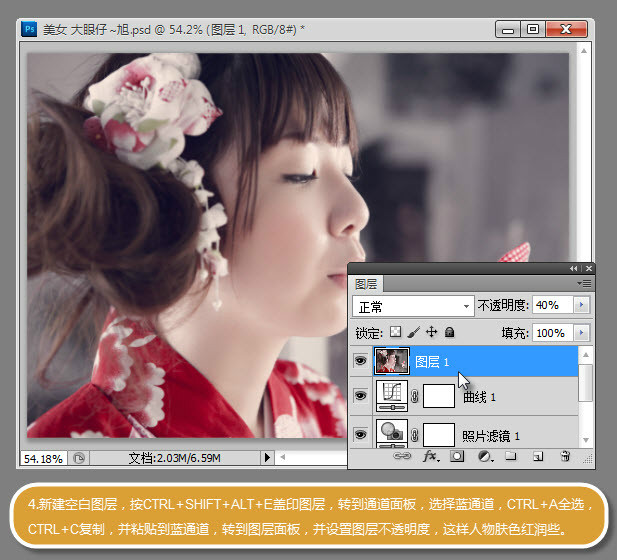Open the fx layer style menu
617x560 pixels.
pyautogui.click(x=431, y=457)
